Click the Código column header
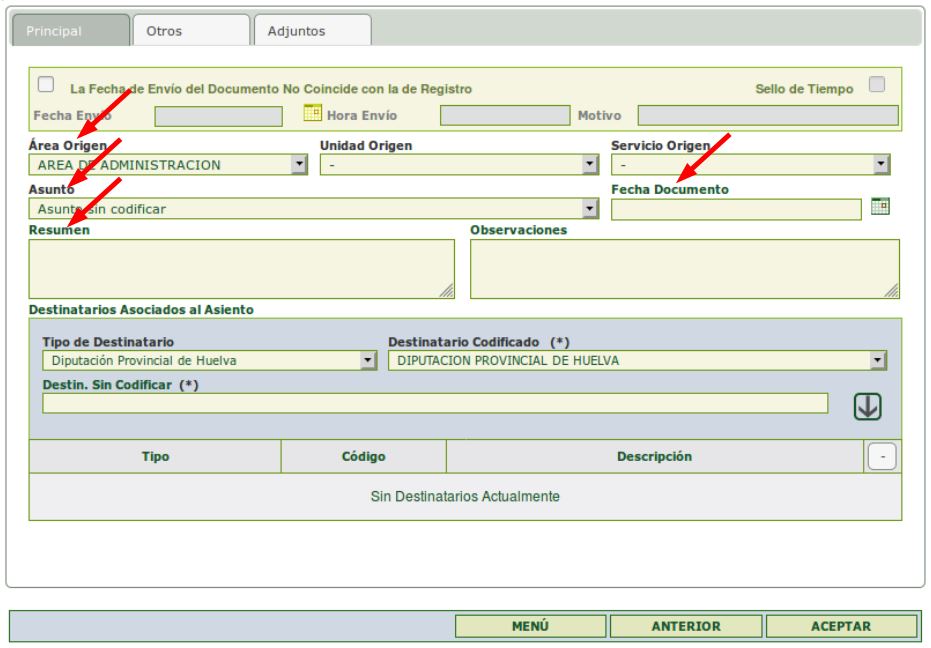Image resolution: width=931 pixels, height=648 pixels. (363, 456)
